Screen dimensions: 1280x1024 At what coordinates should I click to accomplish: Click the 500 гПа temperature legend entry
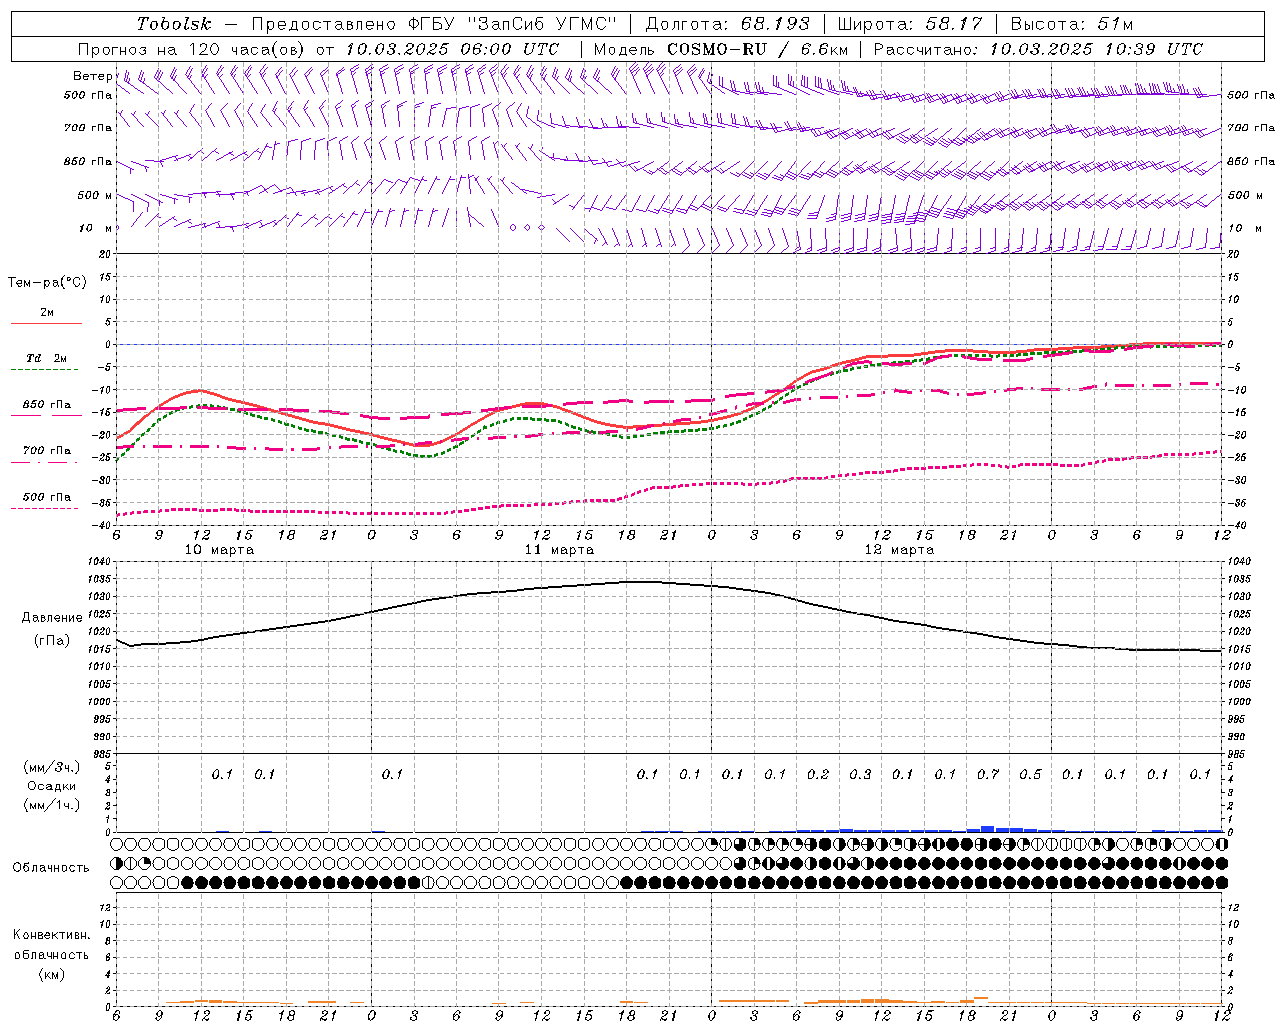[x=47, y=497]
